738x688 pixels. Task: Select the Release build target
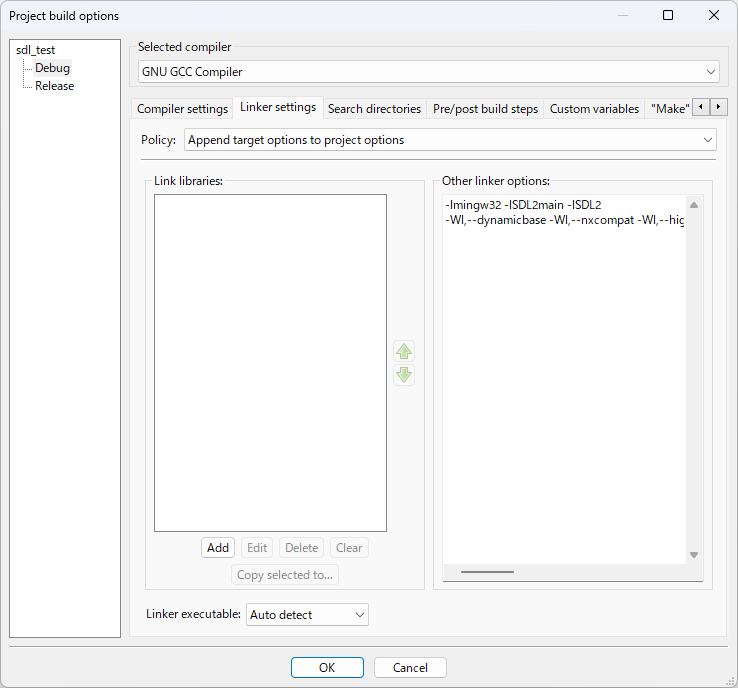click(x=55, y=86)
